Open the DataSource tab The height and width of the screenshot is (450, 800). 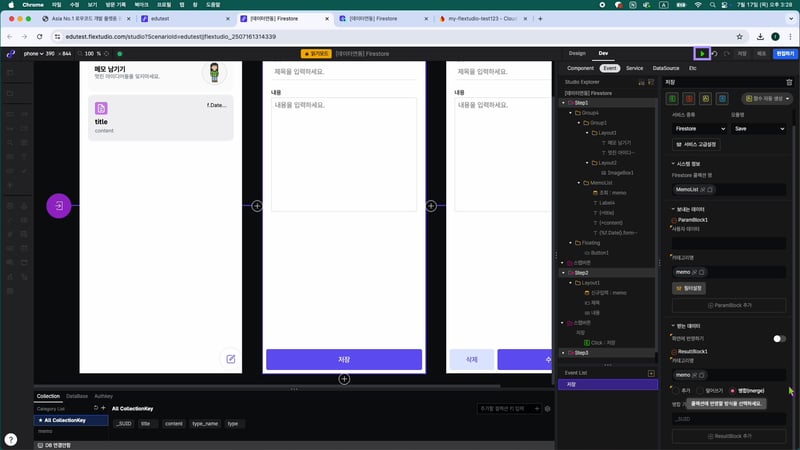[x=665, y=68]
